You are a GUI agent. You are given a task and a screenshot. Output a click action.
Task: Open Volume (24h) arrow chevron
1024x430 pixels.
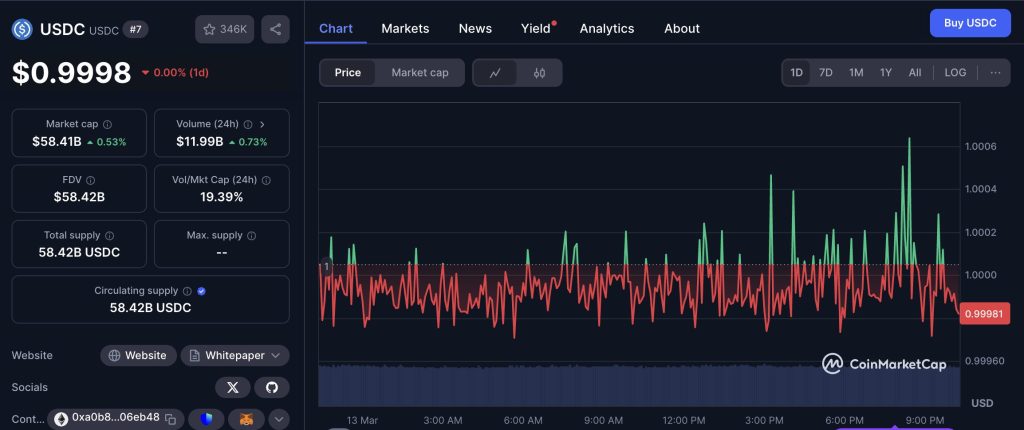(263, 124)
